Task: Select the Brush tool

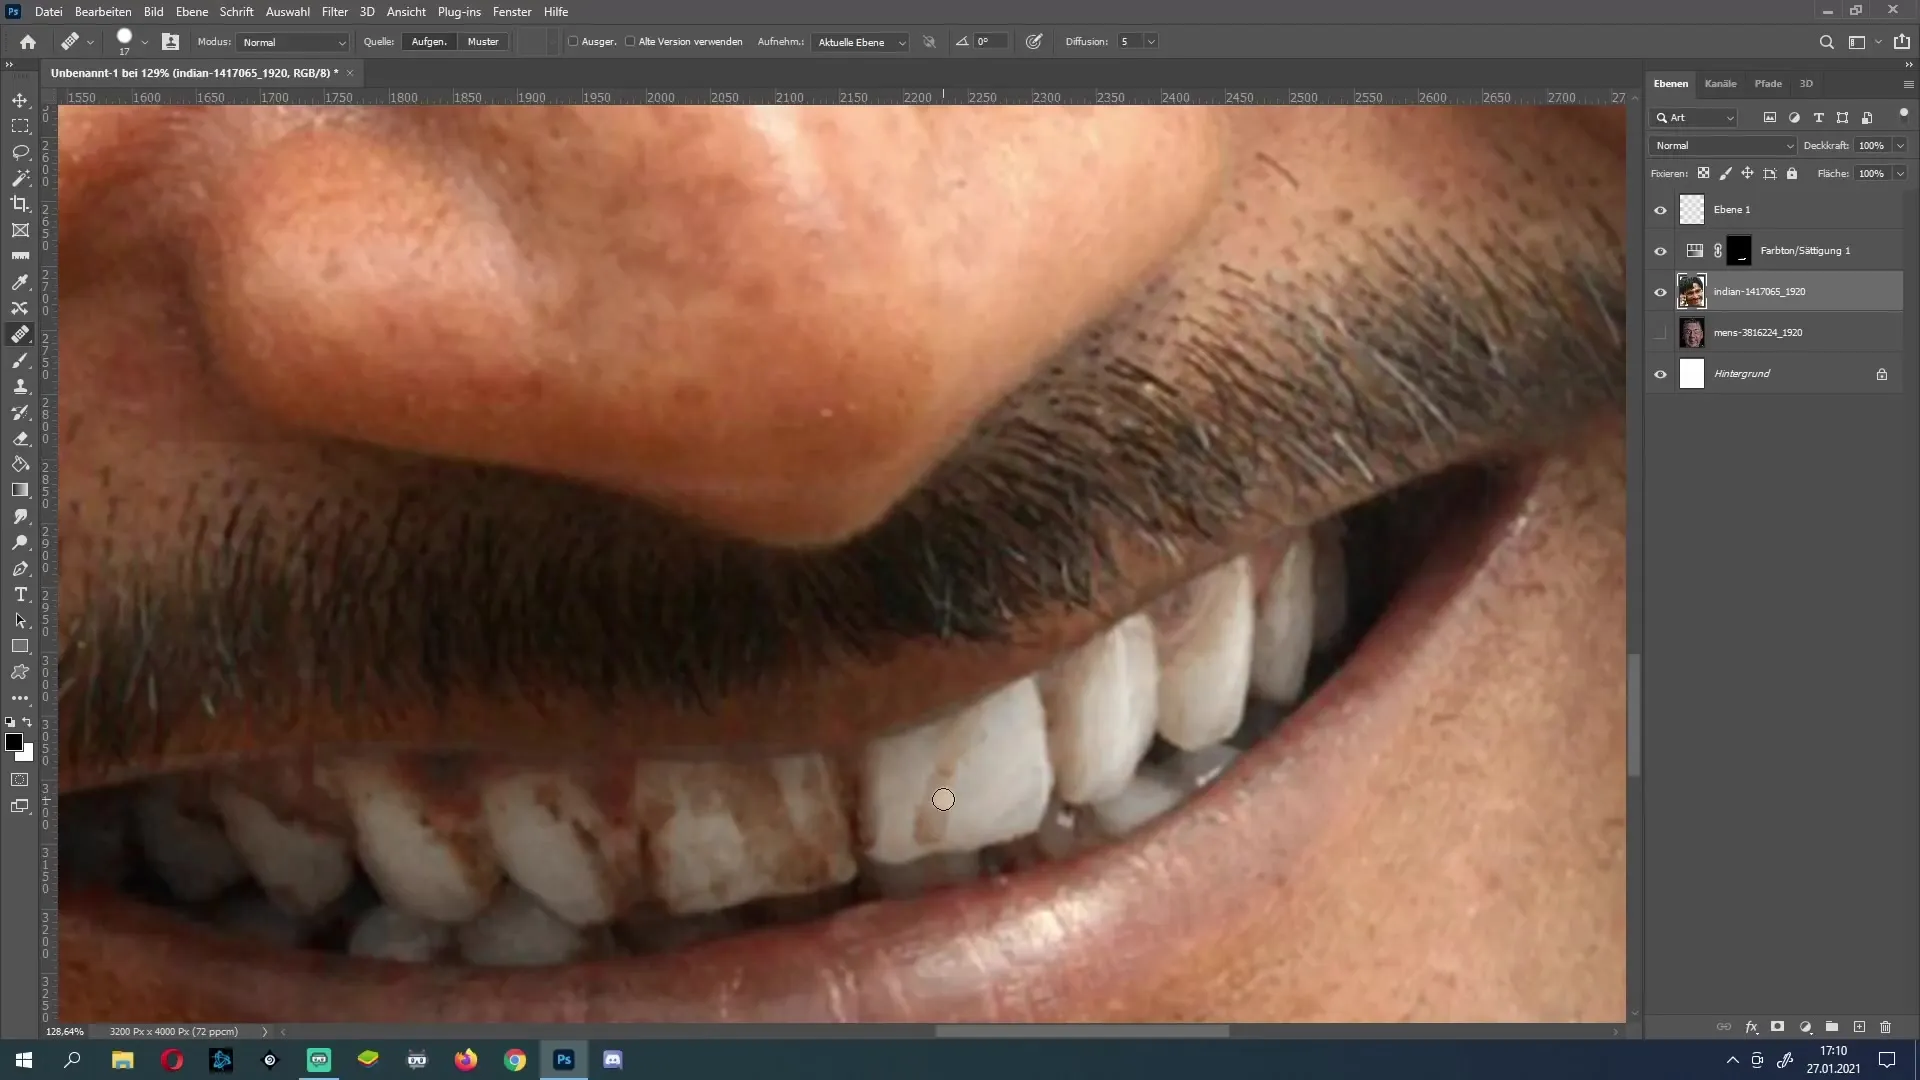Action: pos(20,360)
